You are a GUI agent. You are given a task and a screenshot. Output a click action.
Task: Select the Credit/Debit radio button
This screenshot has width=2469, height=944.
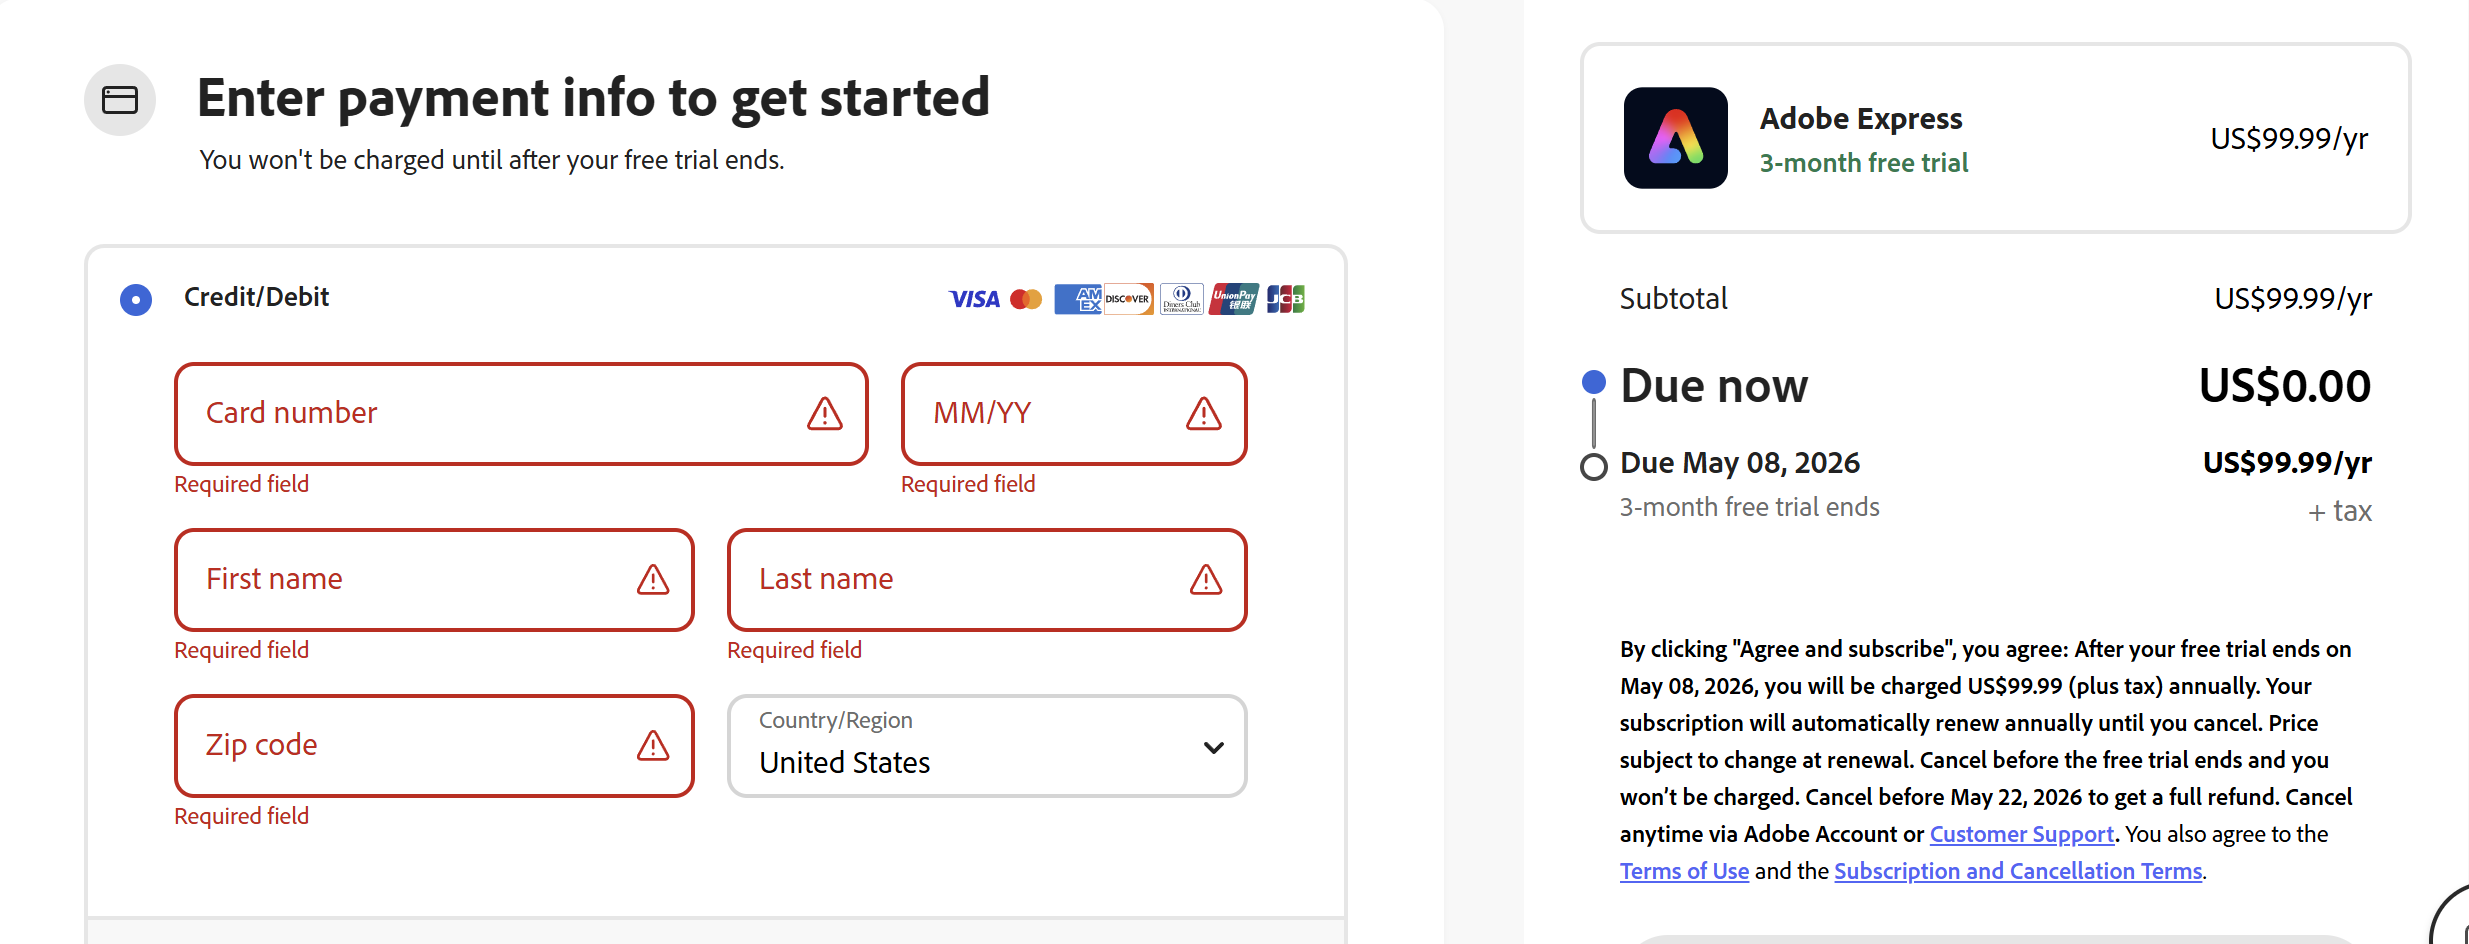tap(136, 299)
